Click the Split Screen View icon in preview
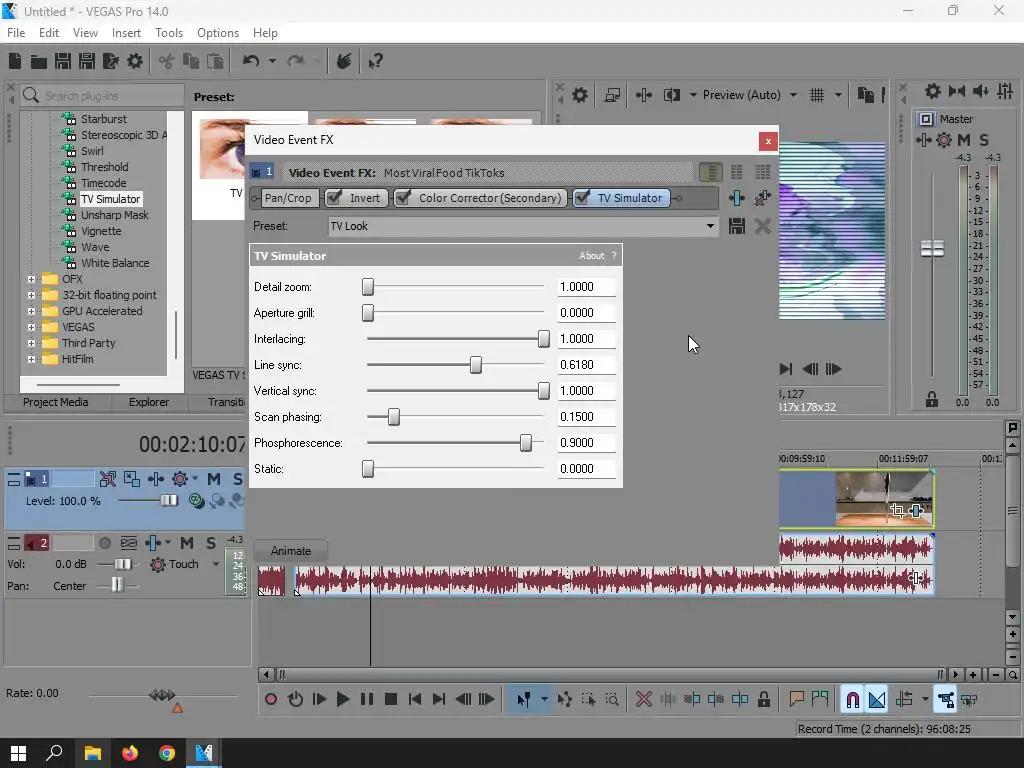 [x=671, y=95]
